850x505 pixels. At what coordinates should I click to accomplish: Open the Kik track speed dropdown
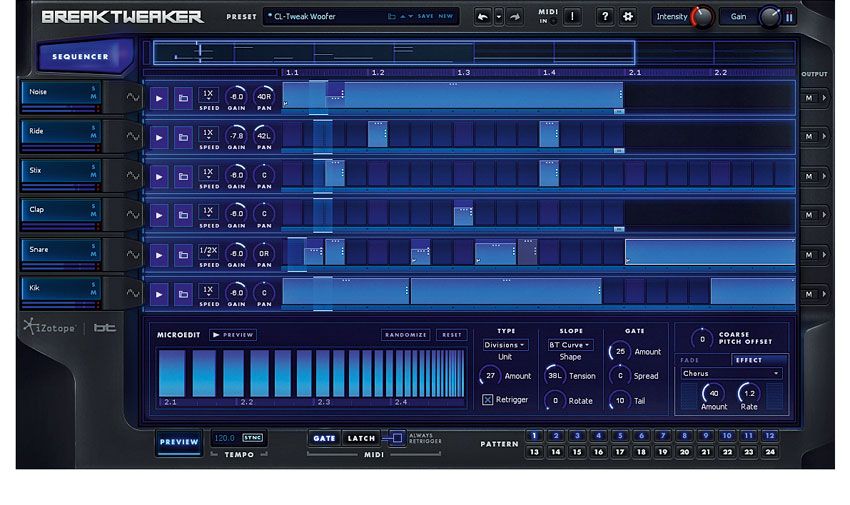click(208, 291)
